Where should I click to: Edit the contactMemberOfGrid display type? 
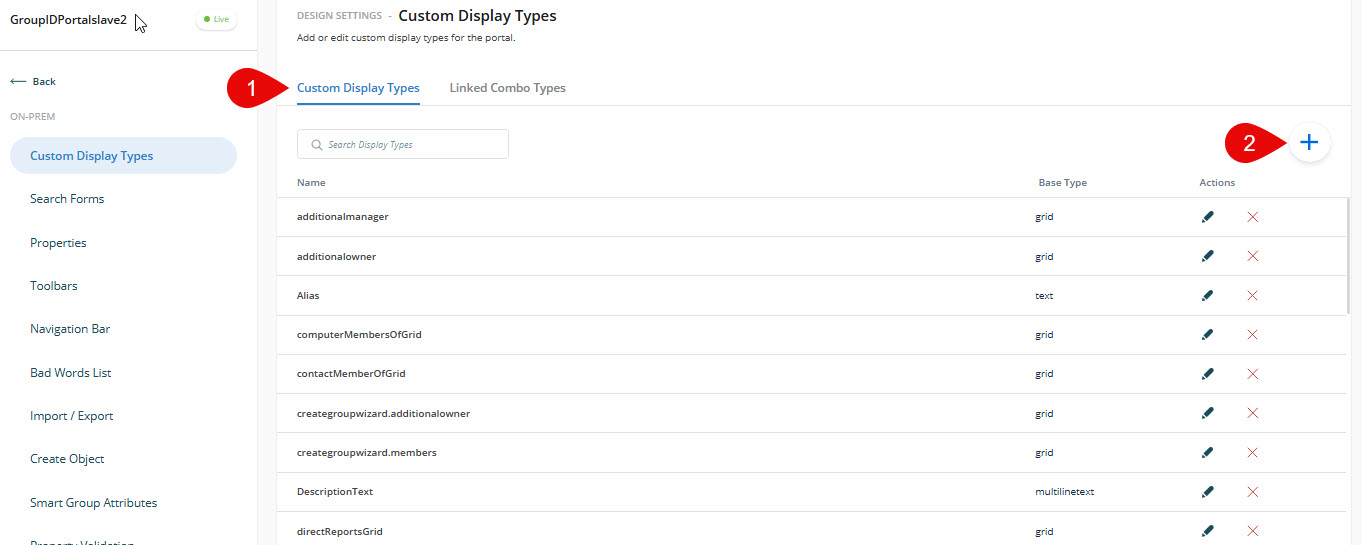[x=1207, y=374]
